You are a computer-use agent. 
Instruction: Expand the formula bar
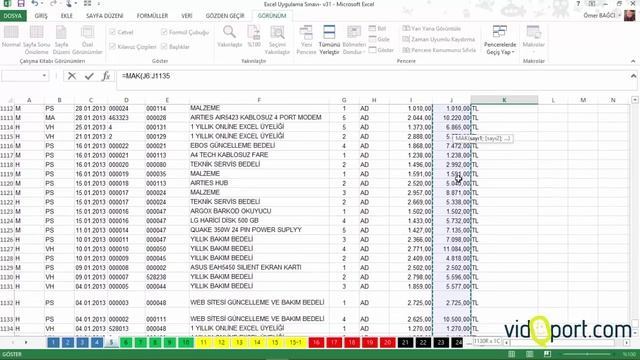pyautogui.click(x=633, y=76)
